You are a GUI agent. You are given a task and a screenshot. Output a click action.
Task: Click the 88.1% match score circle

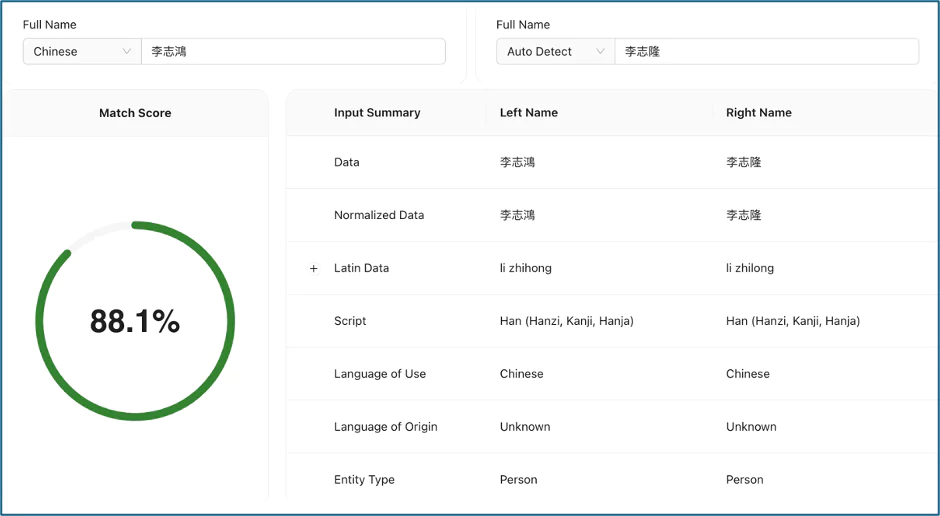pos(135,321)
